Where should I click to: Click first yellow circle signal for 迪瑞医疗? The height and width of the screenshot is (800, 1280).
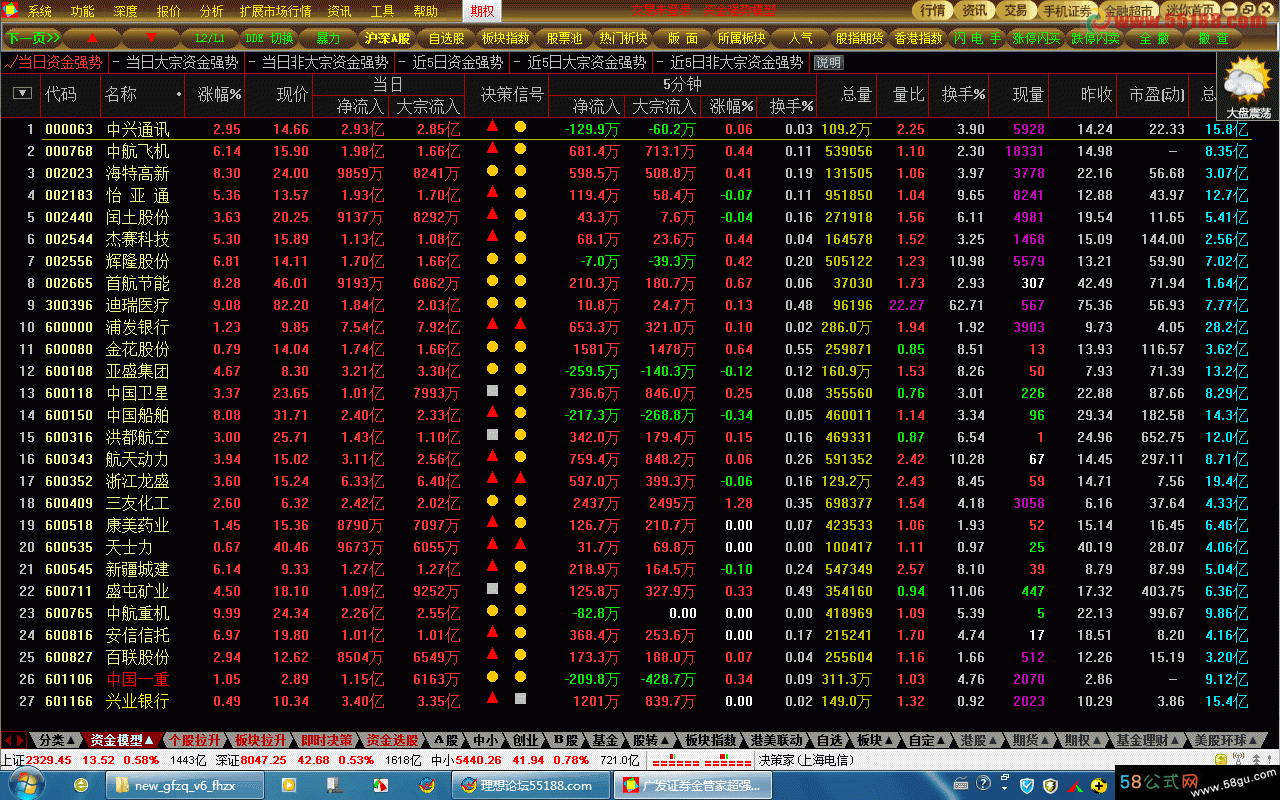tap(492, 303)
